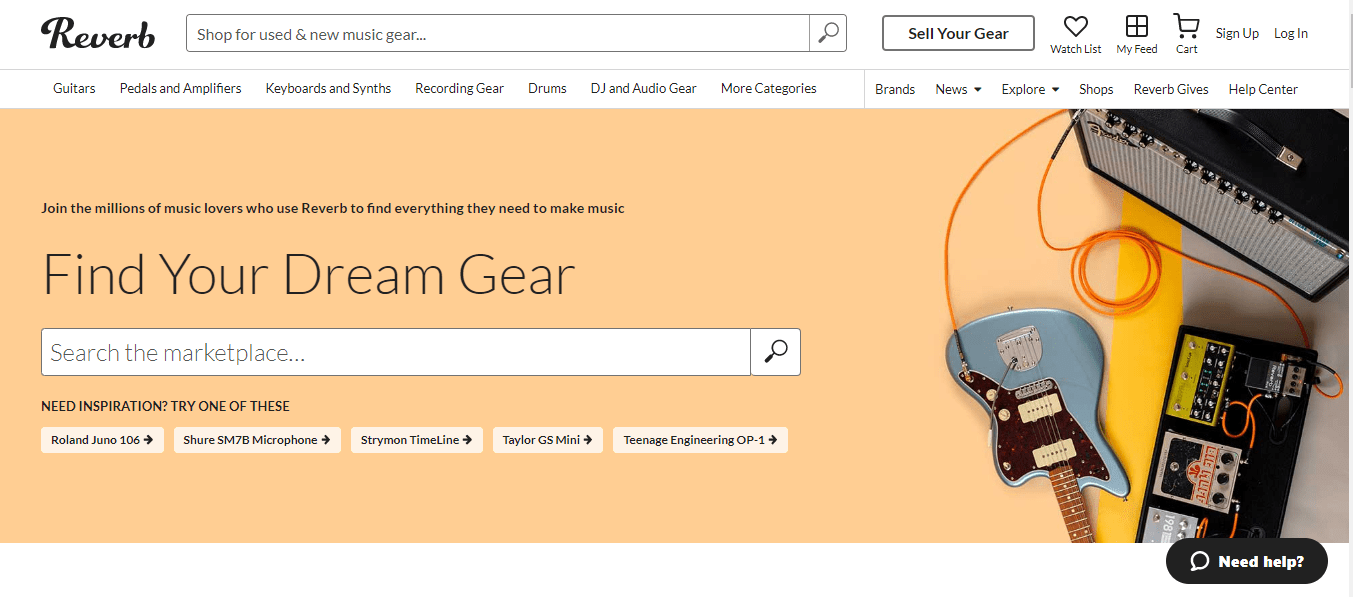Click the Roland Juno 106 suggestion
The width and height of the screenshot is (1353, 597).
coord(102,440)
